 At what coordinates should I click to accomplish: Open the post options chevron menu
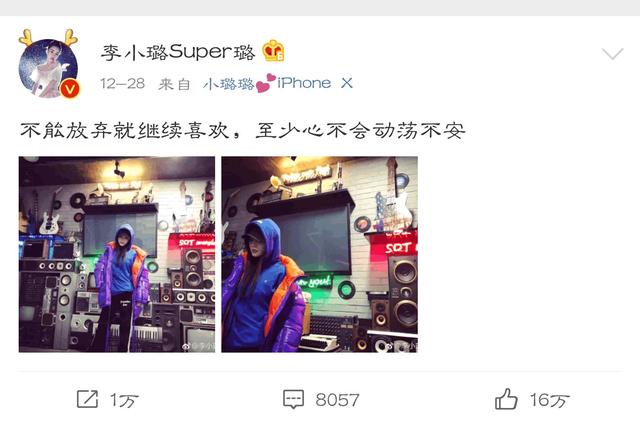click(x=612, y=53)
